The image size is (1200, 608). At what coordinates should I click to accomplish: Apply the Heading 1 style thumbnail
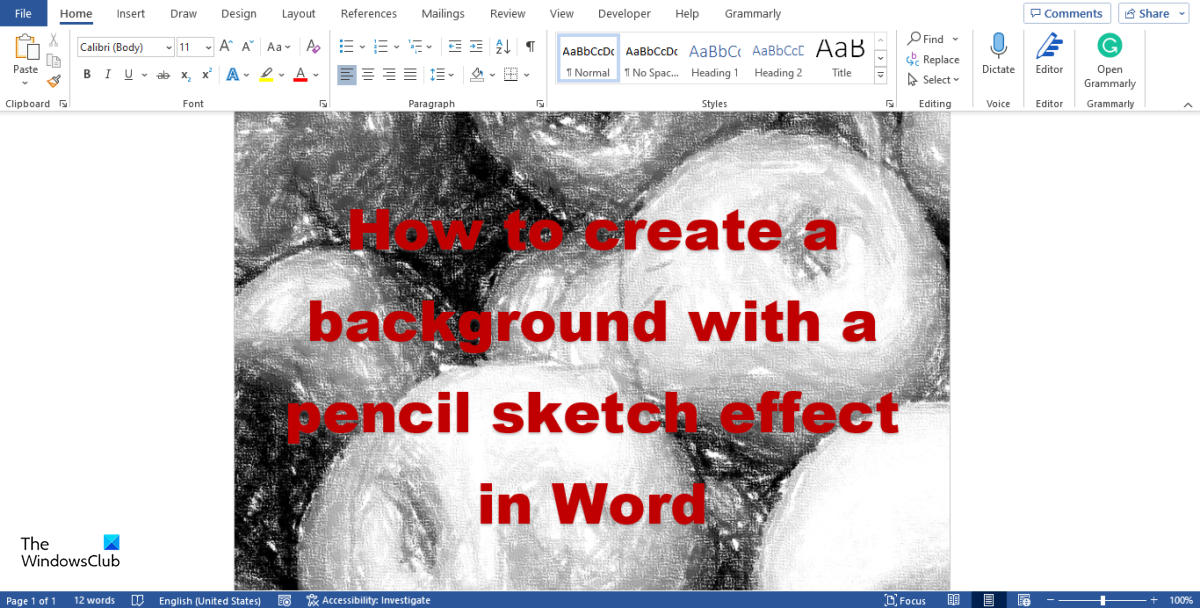pos(715,60)
